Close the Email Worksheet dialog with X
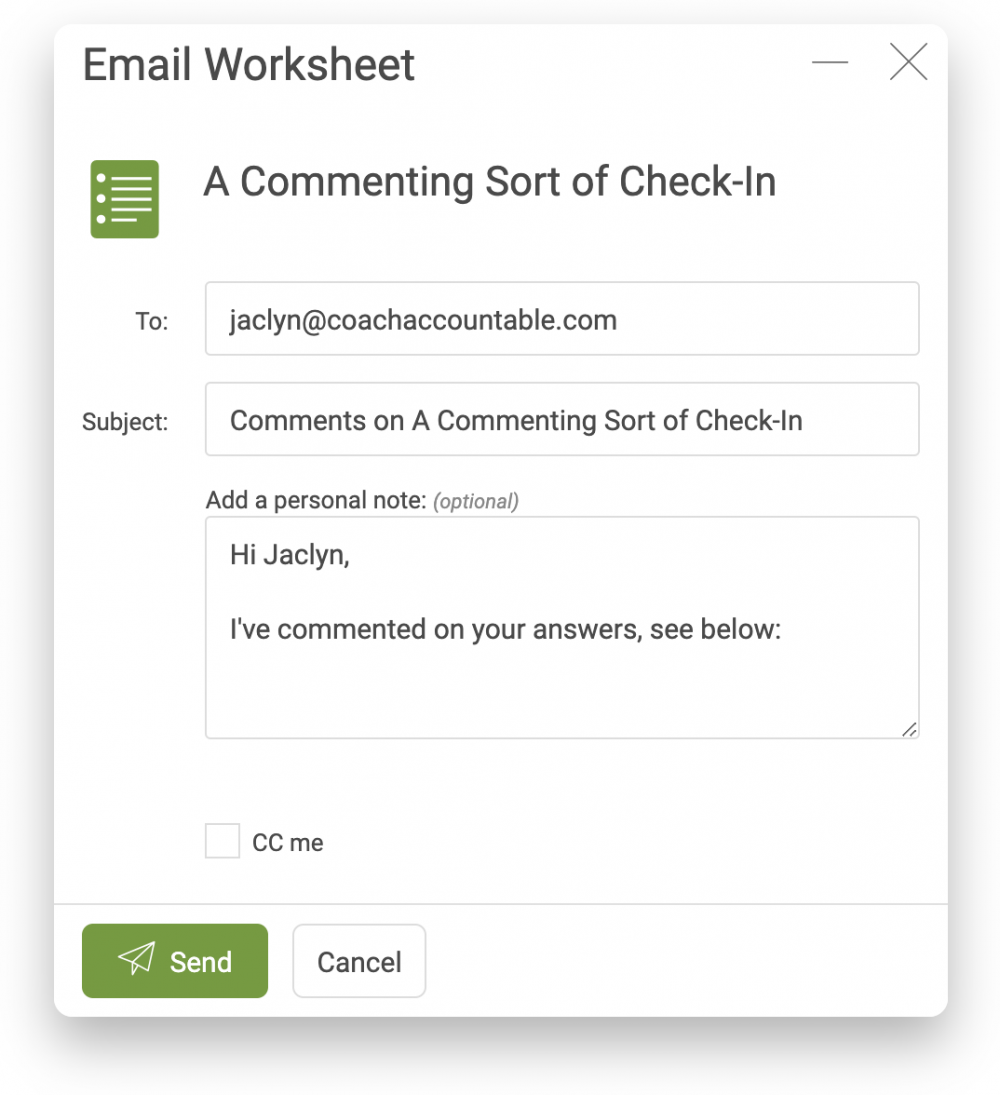 click(909, 61)
